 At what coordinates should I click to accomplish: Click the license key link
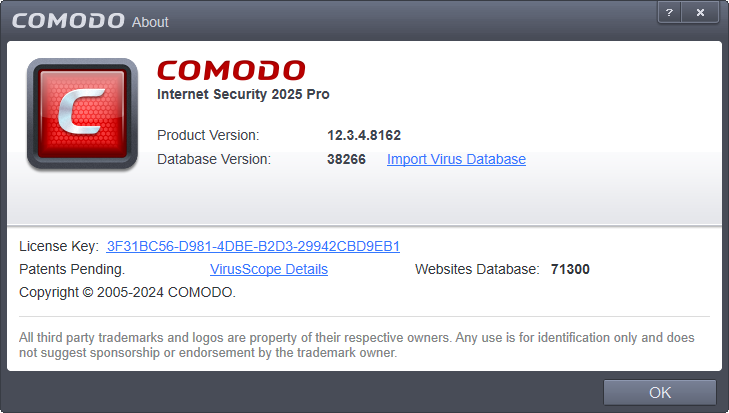(253, 246)
